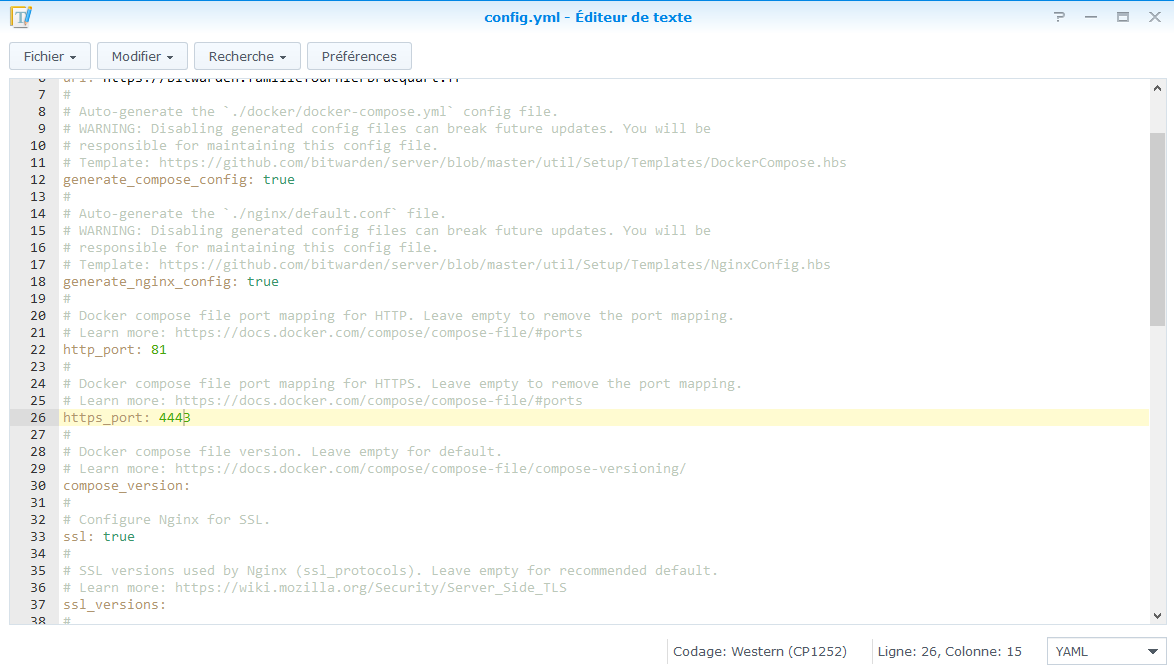
Task: Click true after generate_compose_config
Action: [x=279, y=180]
